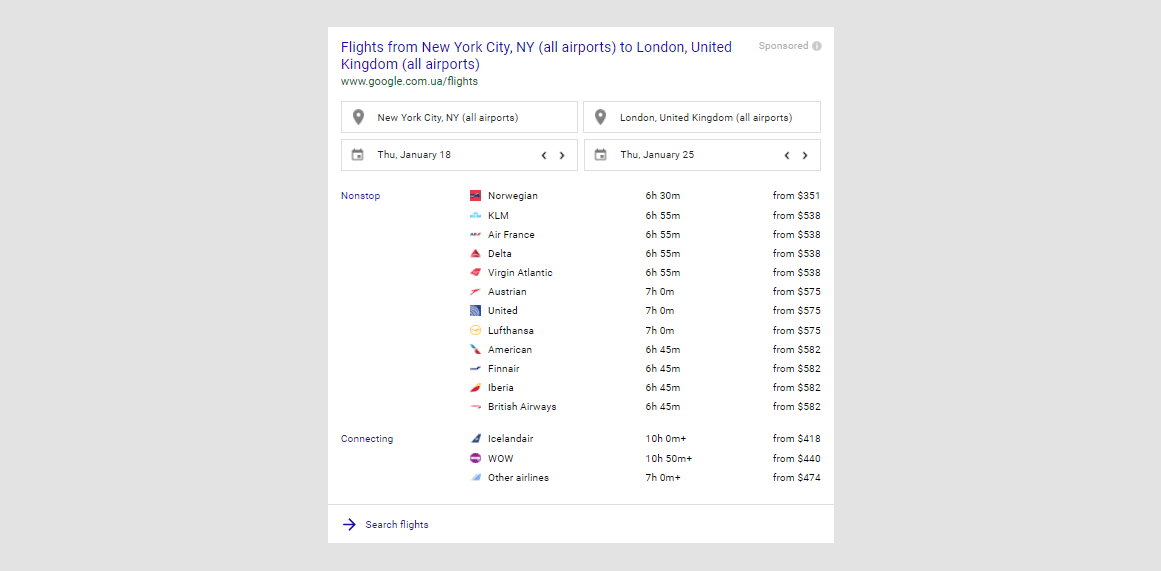The width and height of the screenshot is (1161, 571).
Task: Select the Connecting flights category
Action: coord(367,439)
